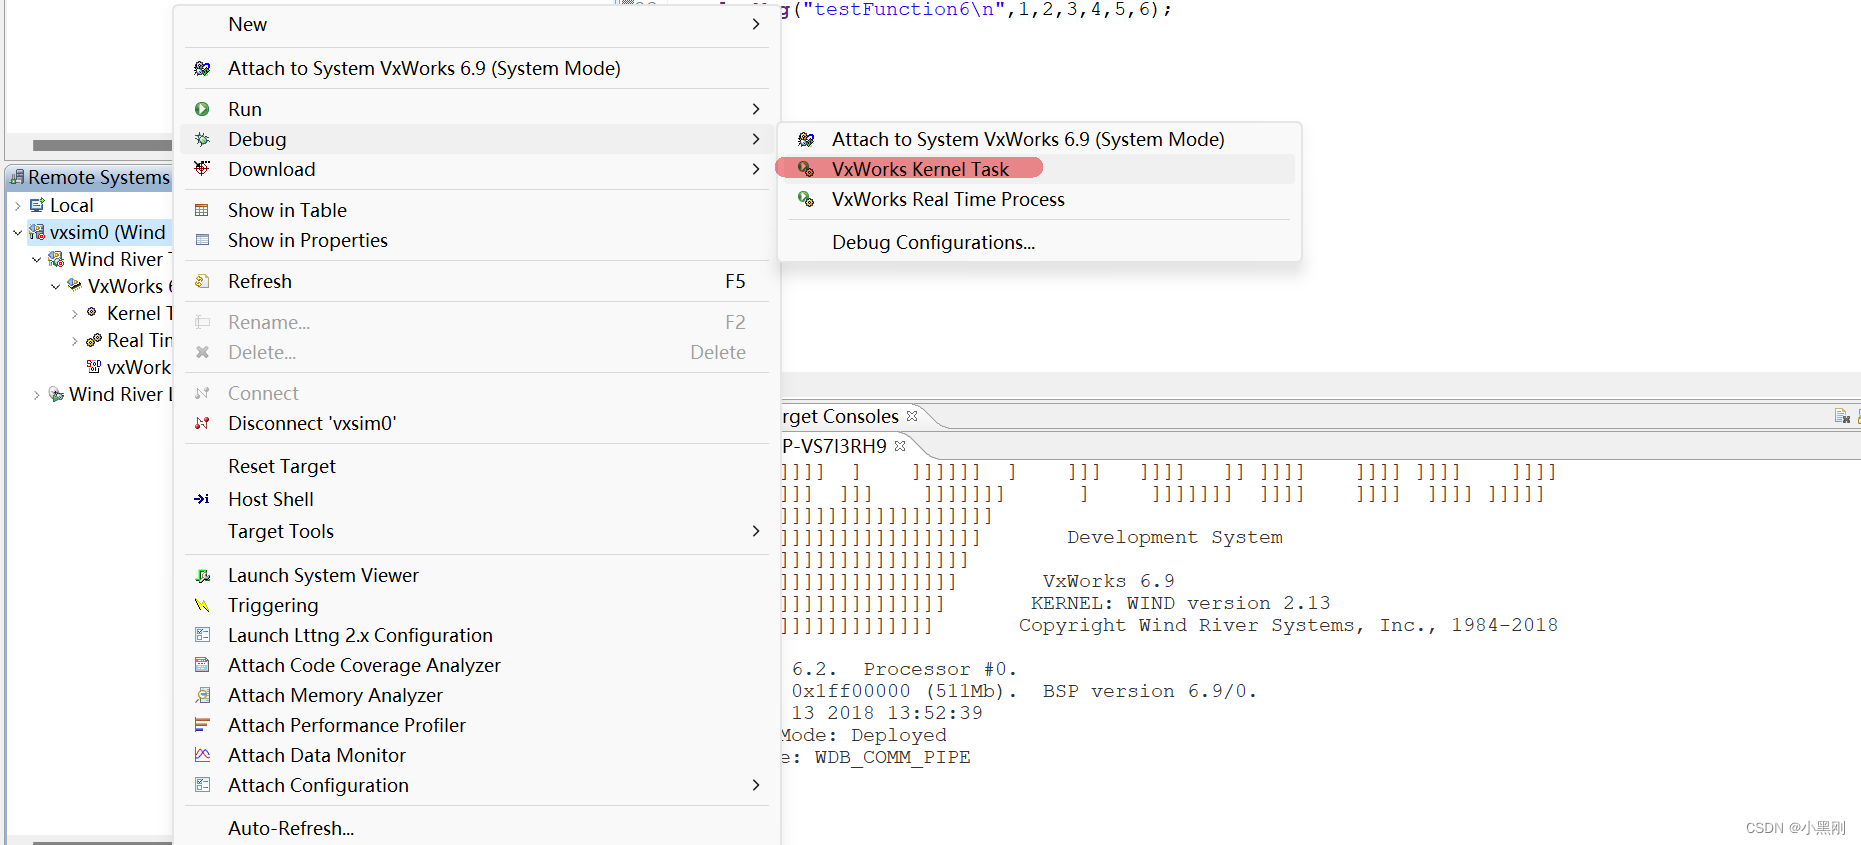Choose Launch Lttng 2.x Configuration
The height and width of the screenshot is (845, 1861).
pyautogui.click(x=477, y=635)
